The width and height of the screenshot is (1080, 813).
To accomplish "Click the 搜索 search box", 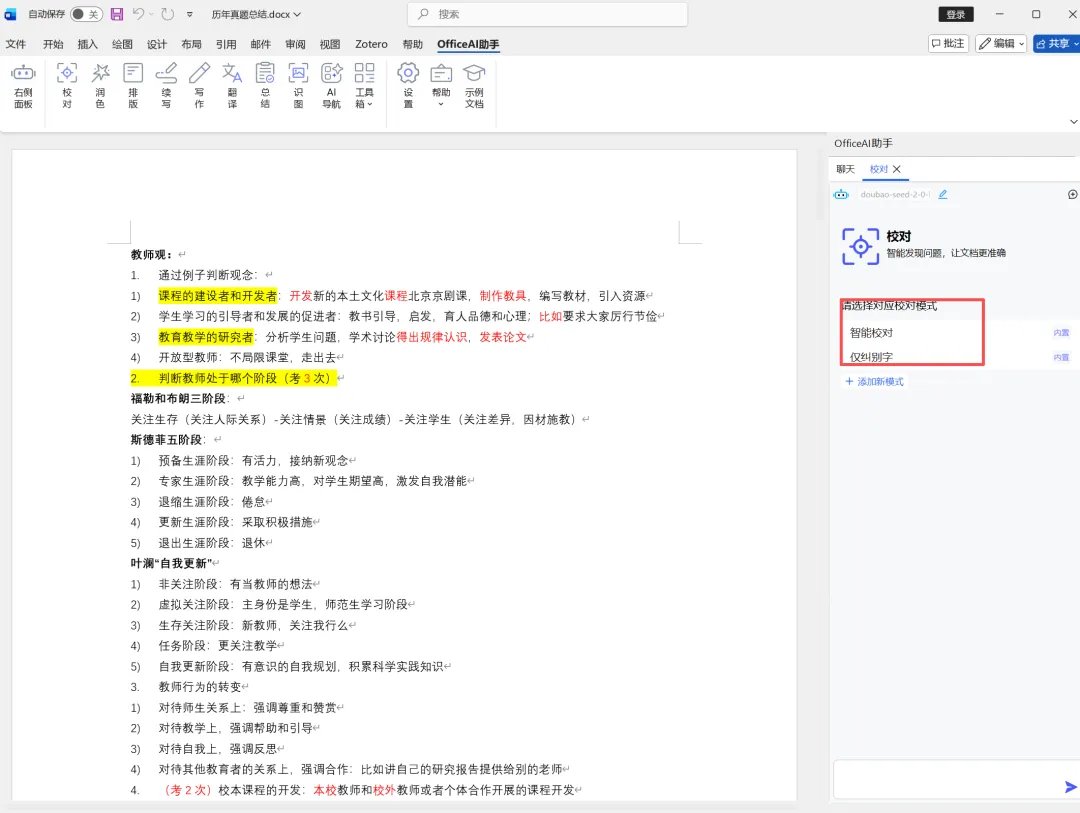I will (548, 14).
